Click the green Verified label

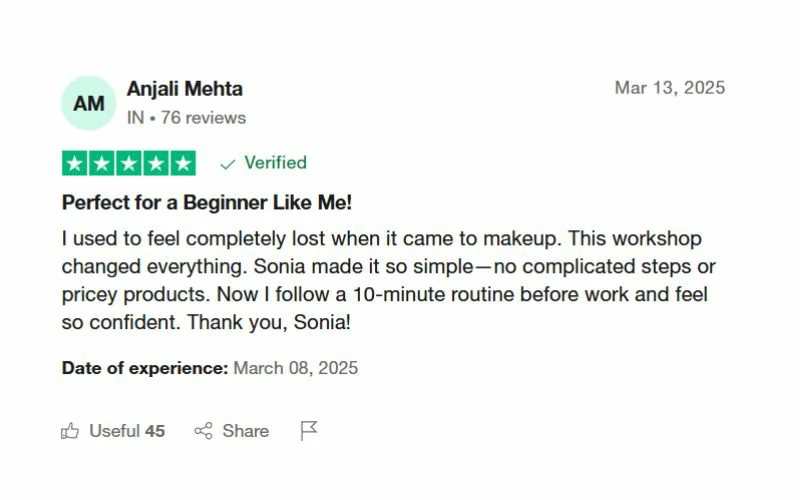[275, 163]
